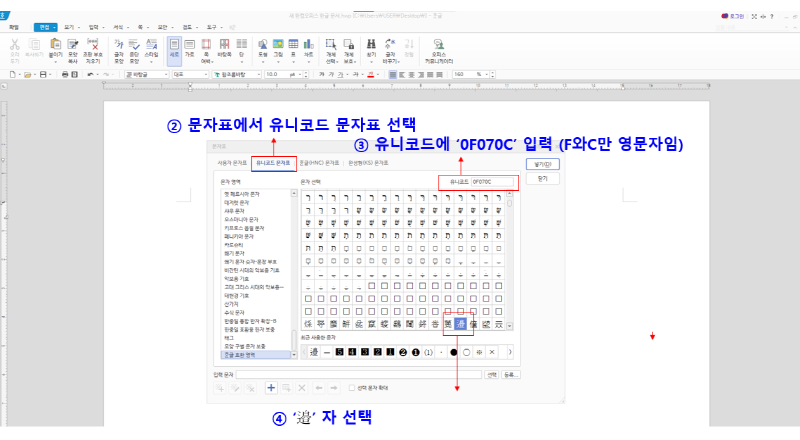The image size is (800, 440).
Task: Click the Paragraph Shape (문단 모양) icon
Action: point(134,44)
